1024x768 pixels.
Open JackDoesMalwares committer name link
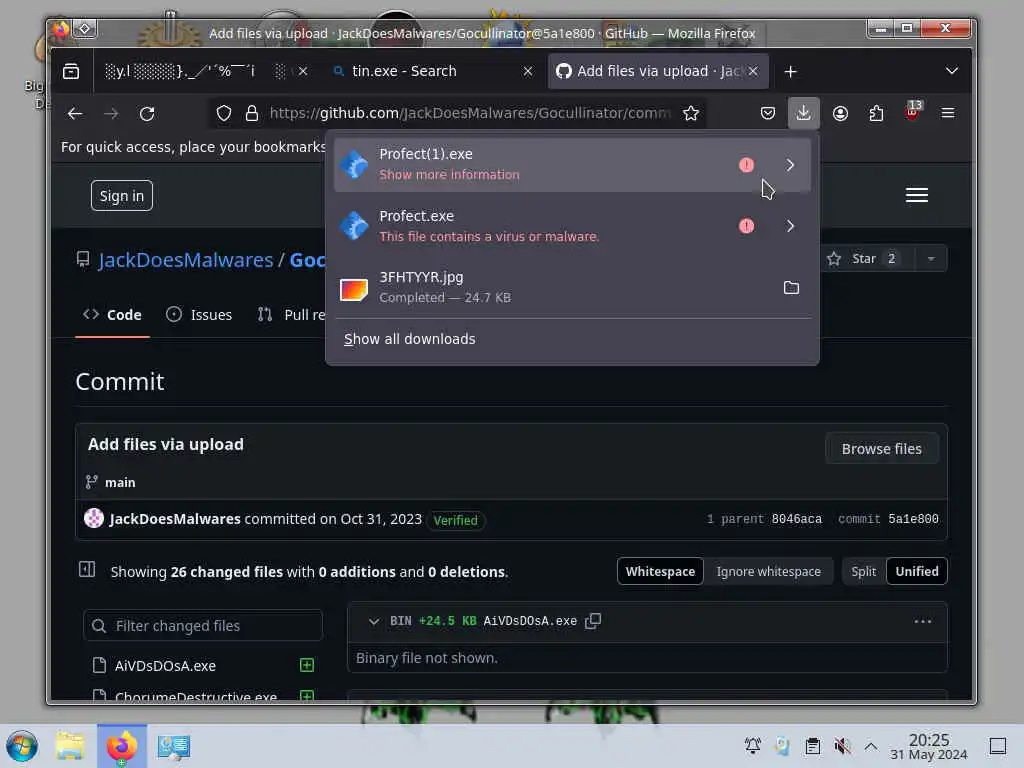click(x=175, y=519)
